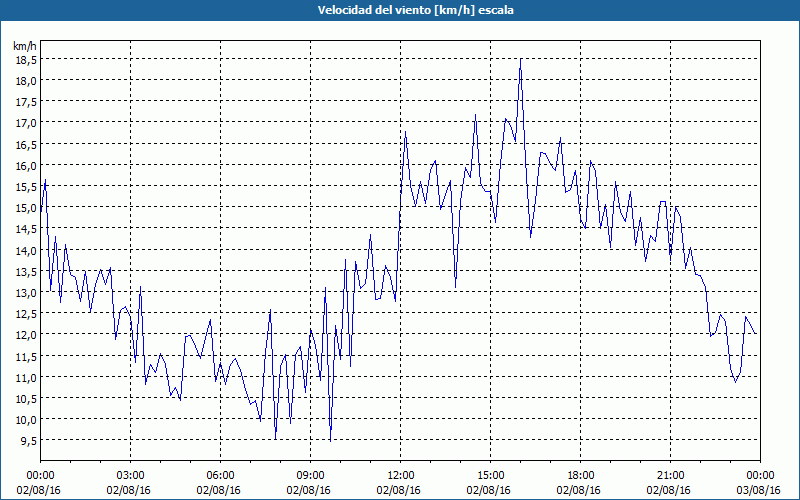Click the 13,0 y-axis value
Viewport: 800px width, 500px height.
click(26, 292)
